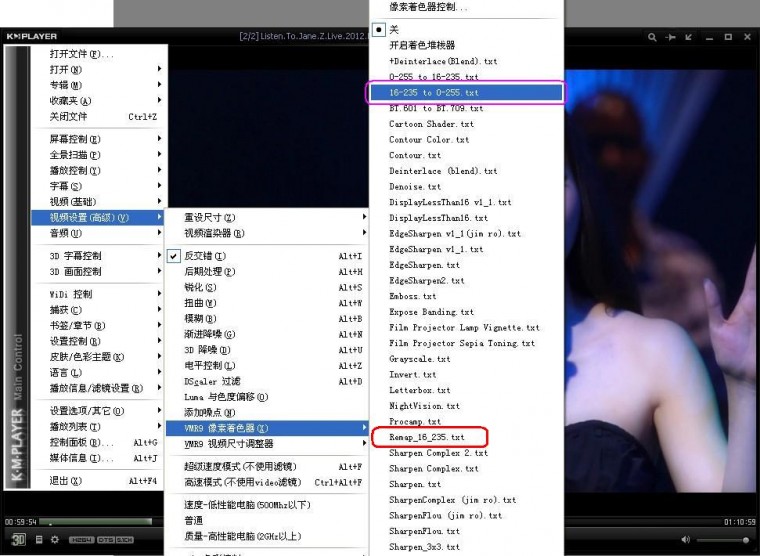Adjust the volume slider handle

pos(746,540)
